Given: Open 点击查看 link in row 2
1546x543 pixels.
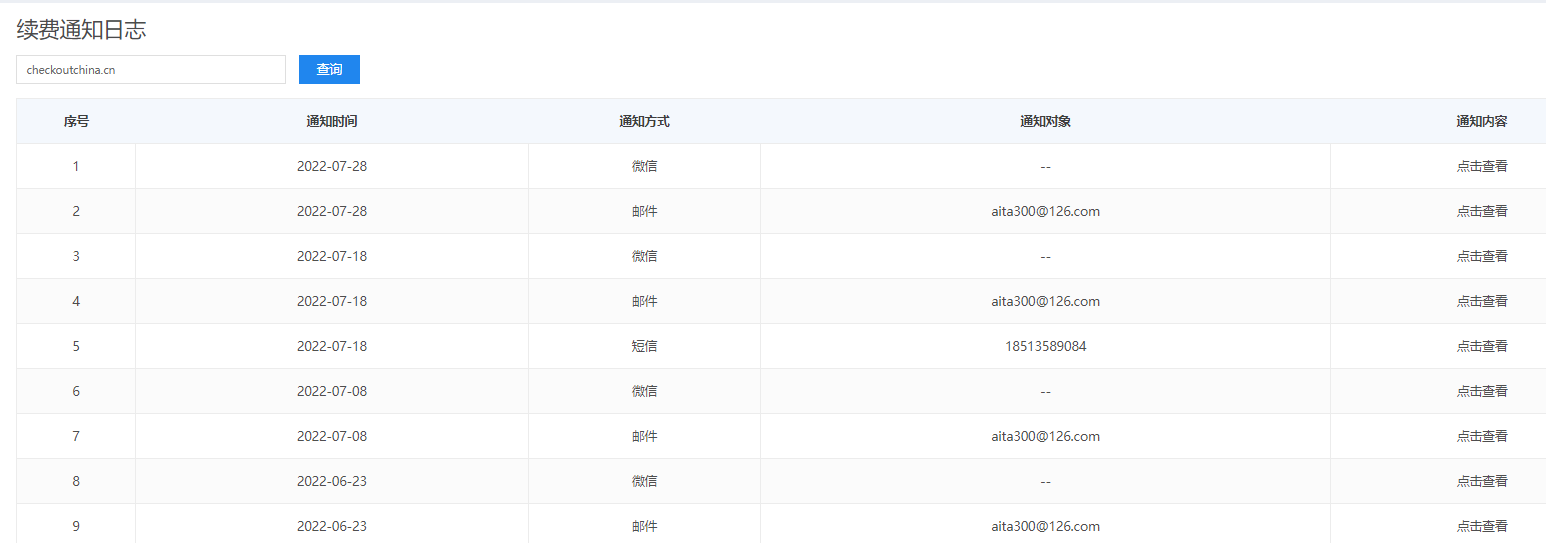Looking at the screenshot, I should tap(1481, 212).
